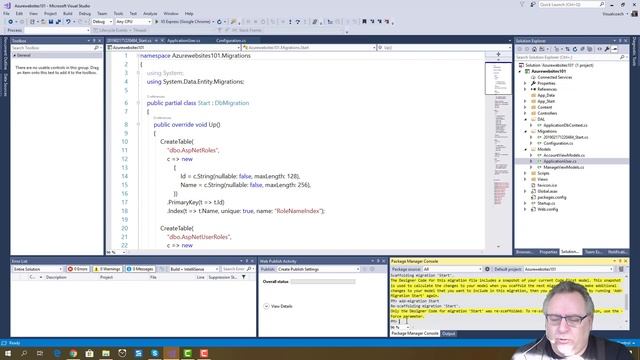Open the Entire Solution scope dropdown
Screen dimensions: 640x360
37,269
